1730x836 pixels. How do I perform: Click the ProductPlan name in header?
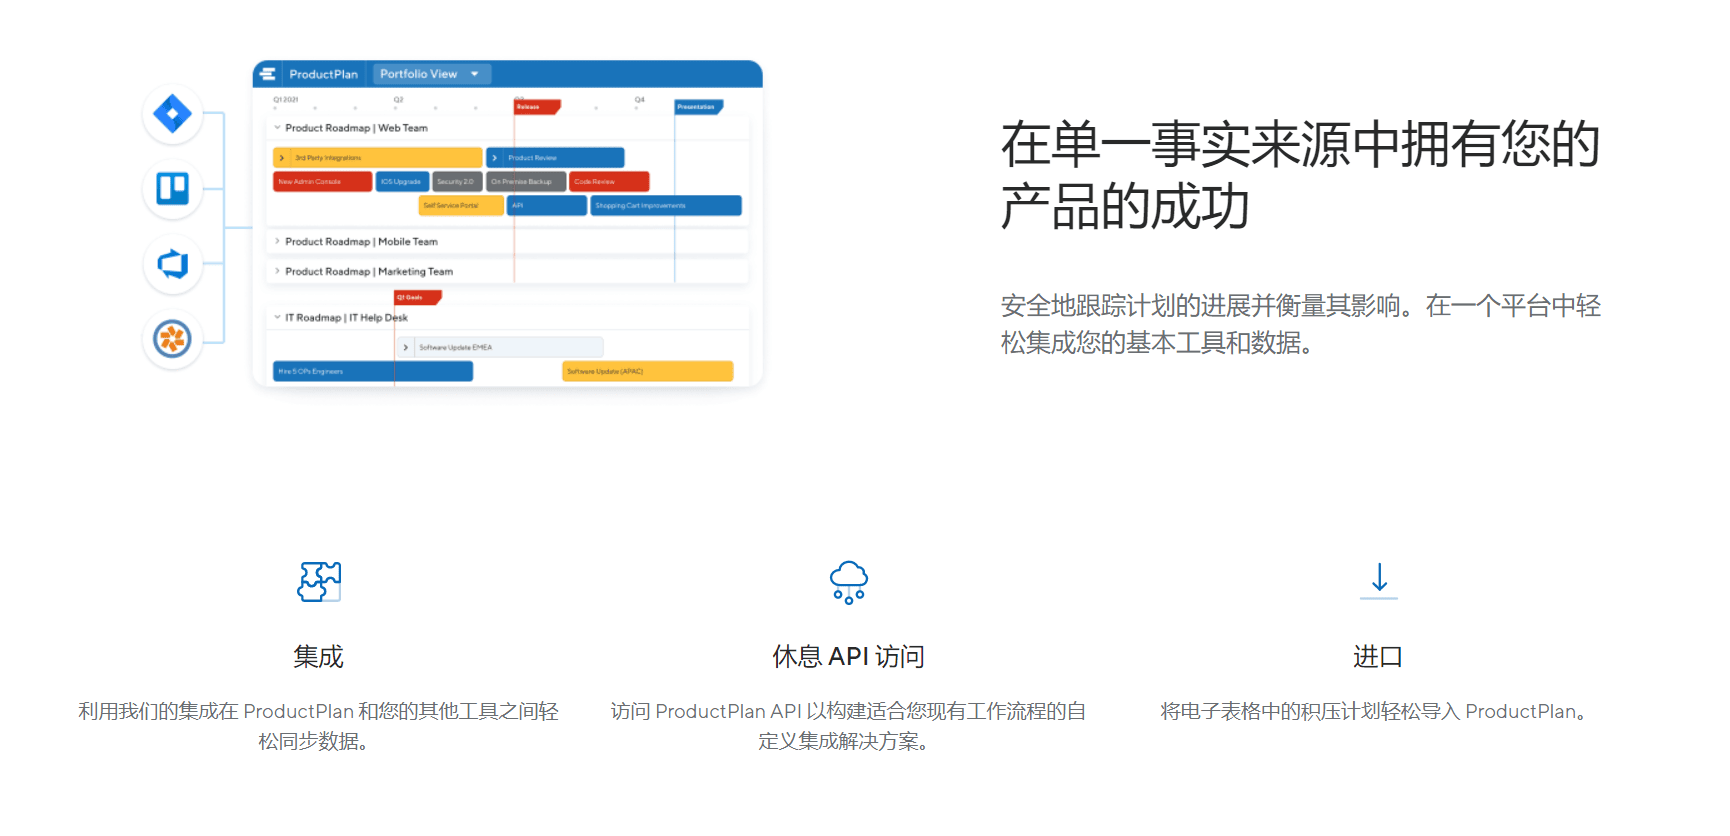tap(323, 74)
